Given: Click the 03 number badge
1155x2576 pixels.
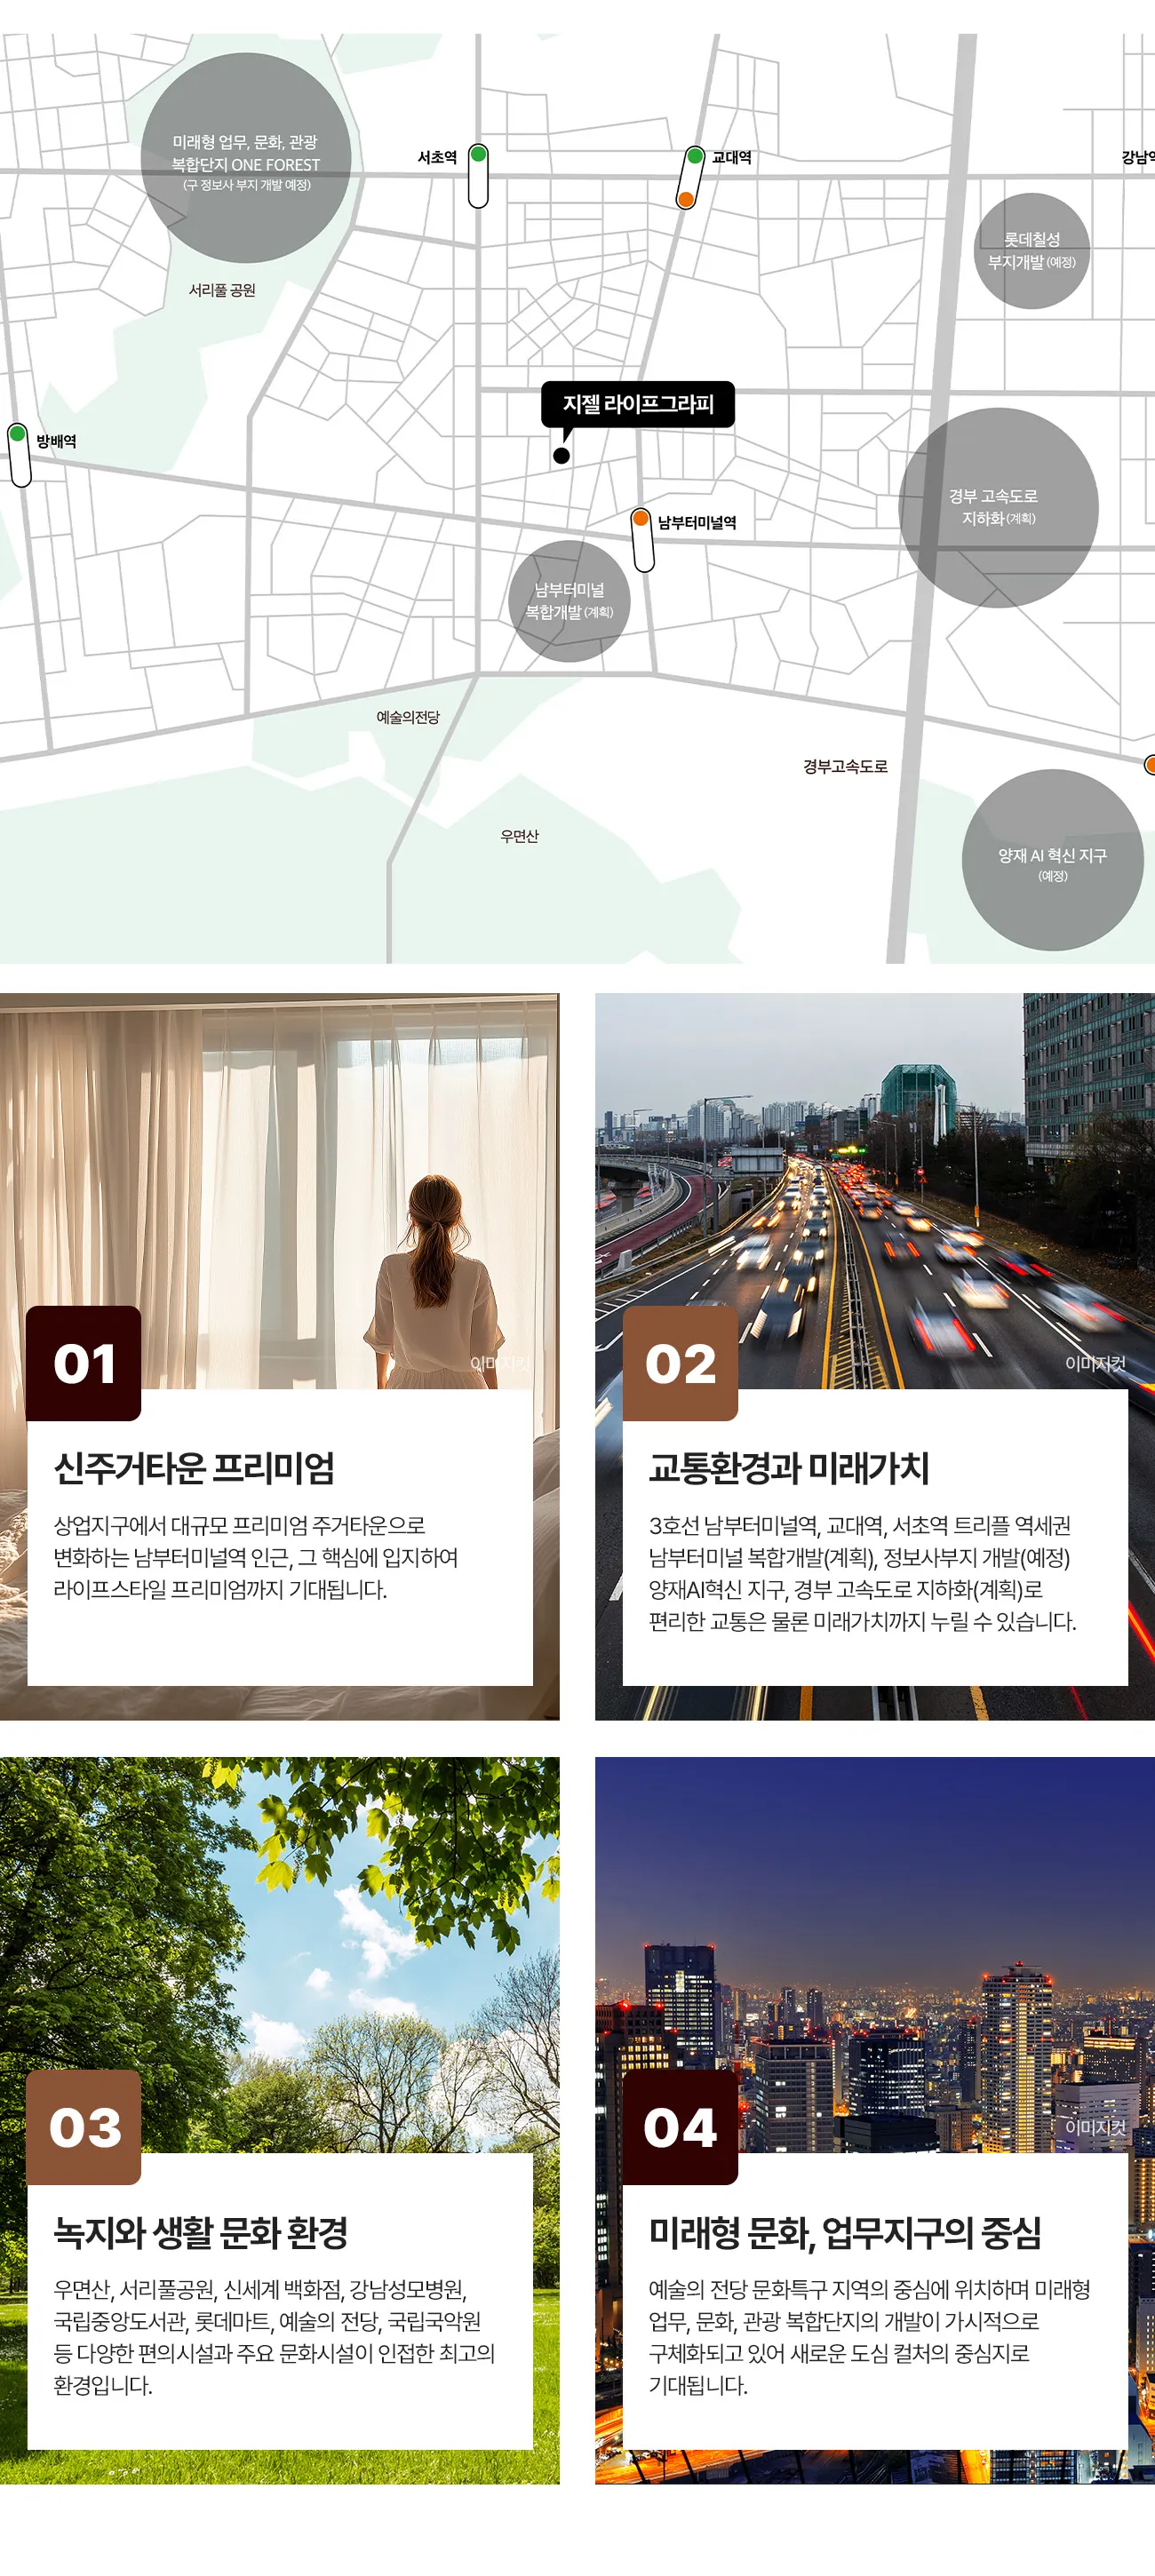Looking at the screenshot, I should click(x=83, y=2127).
